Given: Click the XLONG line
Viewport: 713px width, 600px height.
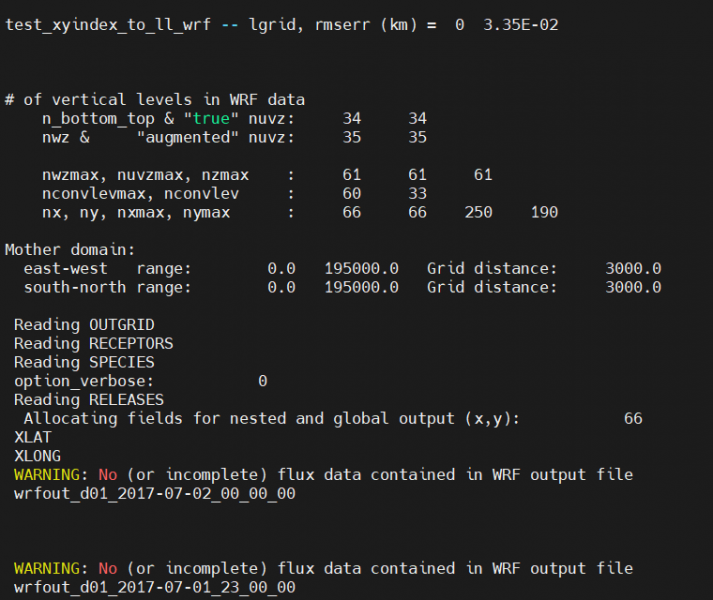Looking at the screenshot, I should click(x=37, y=456).
